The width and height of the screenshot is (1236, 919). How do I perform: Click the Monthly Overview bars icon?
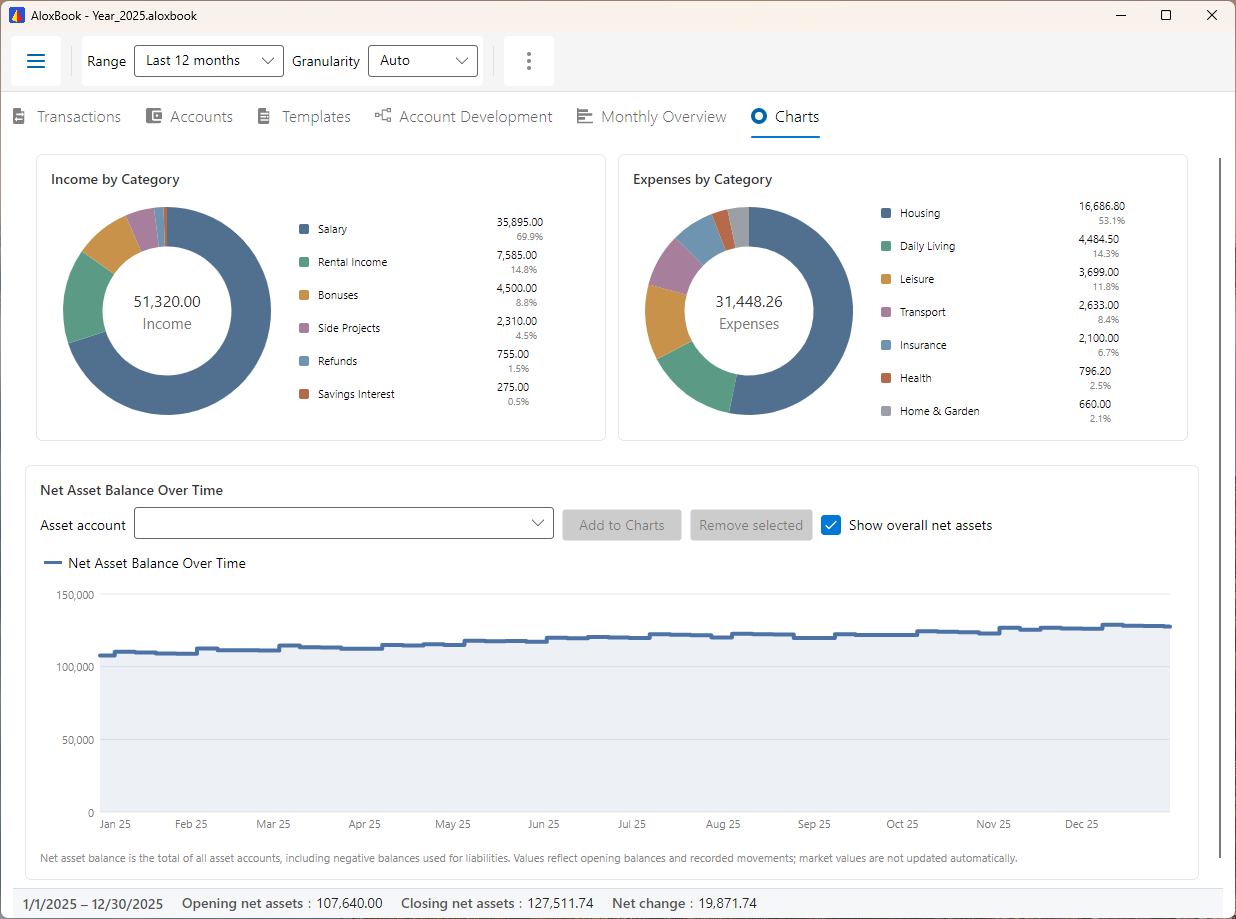pyautogui.click(x=585, y=117)
